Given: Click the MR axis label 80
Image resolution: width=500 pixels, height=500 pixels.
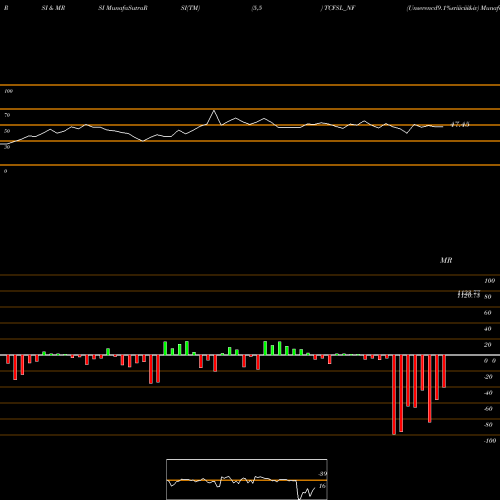Looking at the screenshot, I should tap(488, 297).
